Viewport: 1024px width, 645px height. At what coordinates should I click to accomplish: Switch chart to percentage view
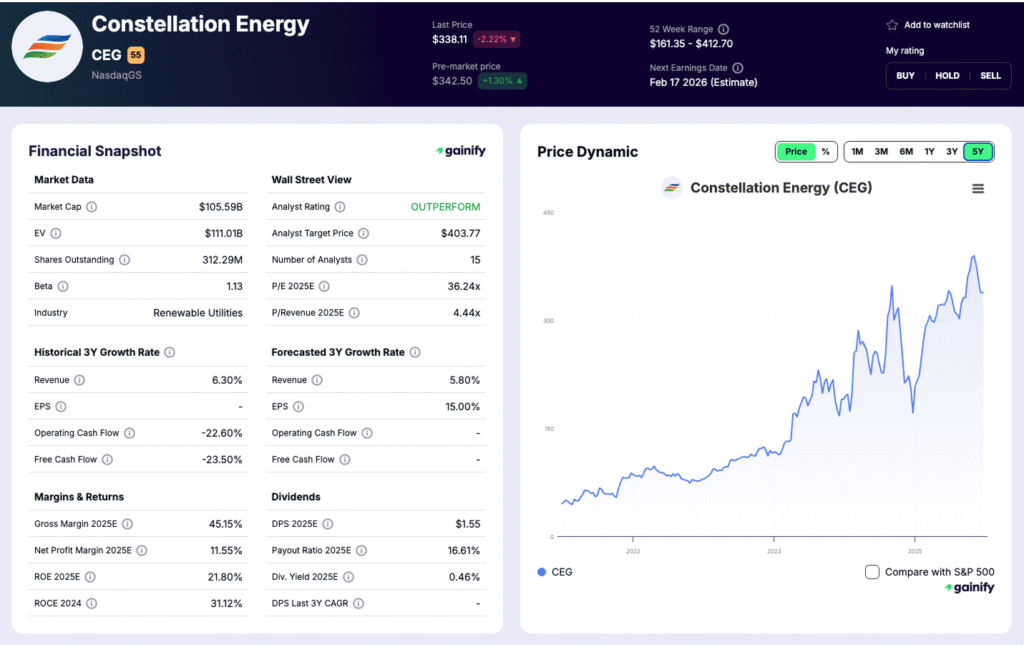[x=828, y=151]
